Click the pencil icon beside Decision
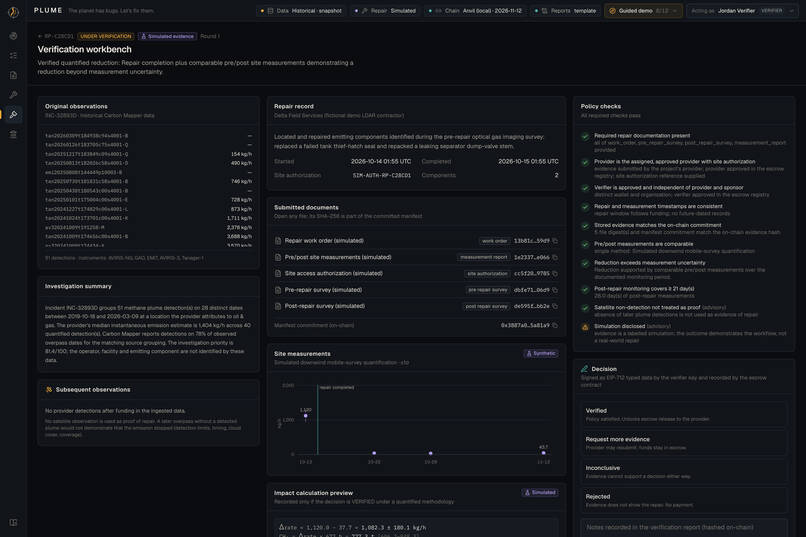Viewport: 806px width, 537px height. pyautogui.click(x=584, y=369)
